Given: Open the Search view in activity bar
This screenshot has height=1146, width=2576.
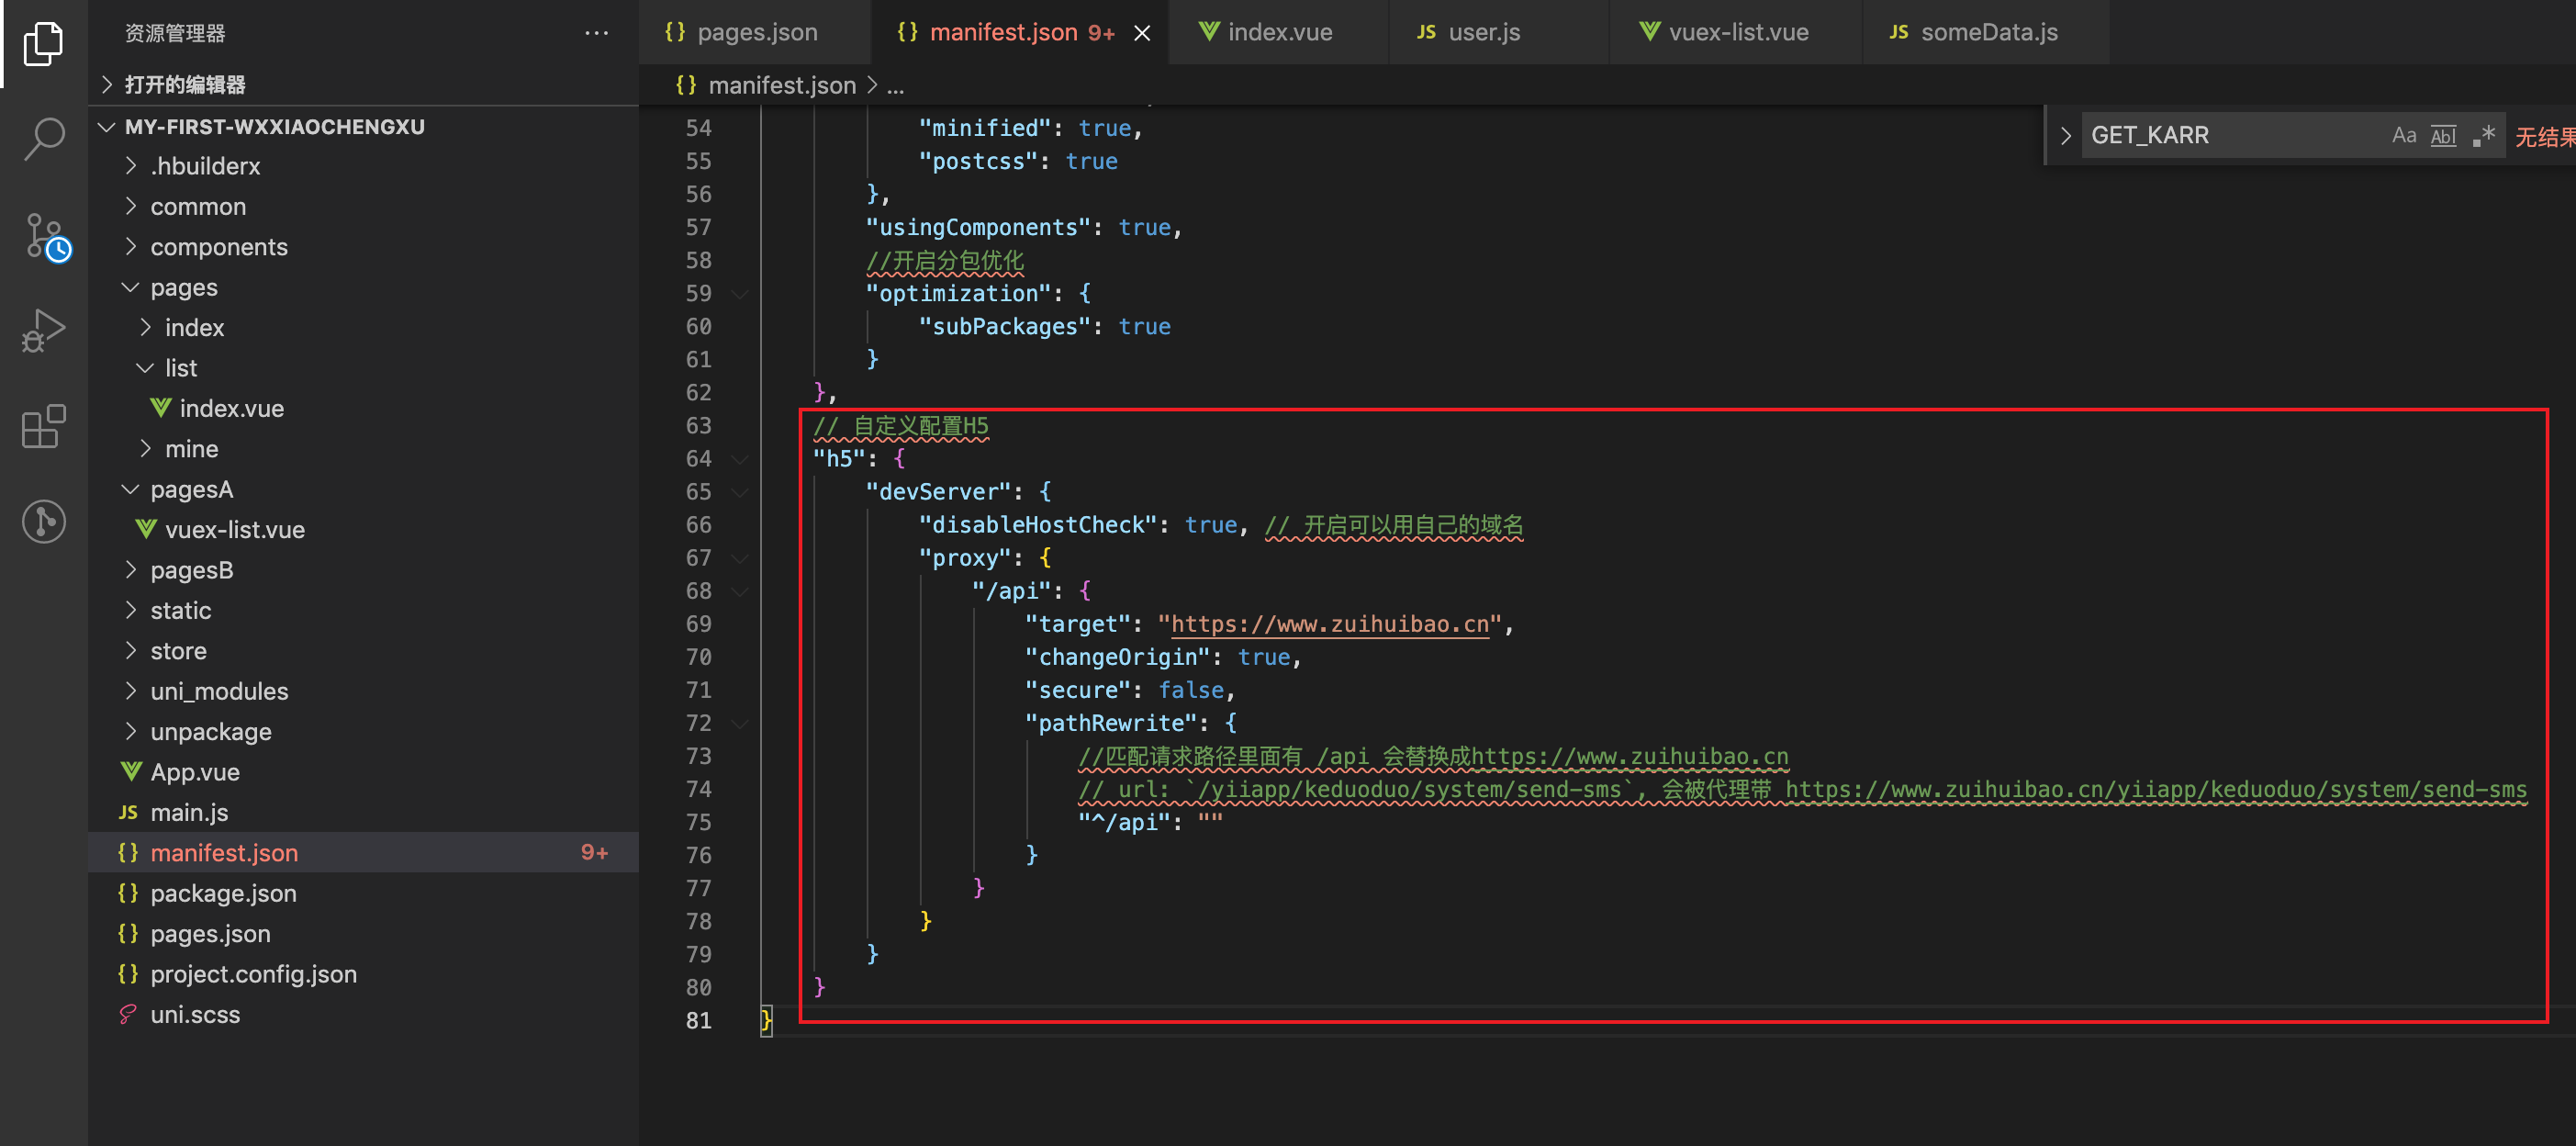Looking at the screenshot, I should point(43,138).
